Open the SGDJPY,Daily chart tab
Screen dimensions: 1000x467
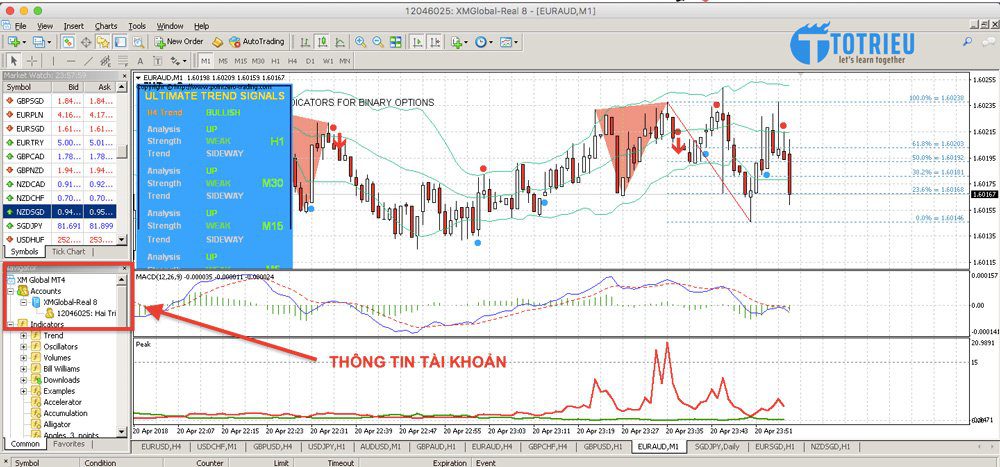coord(717,447)
